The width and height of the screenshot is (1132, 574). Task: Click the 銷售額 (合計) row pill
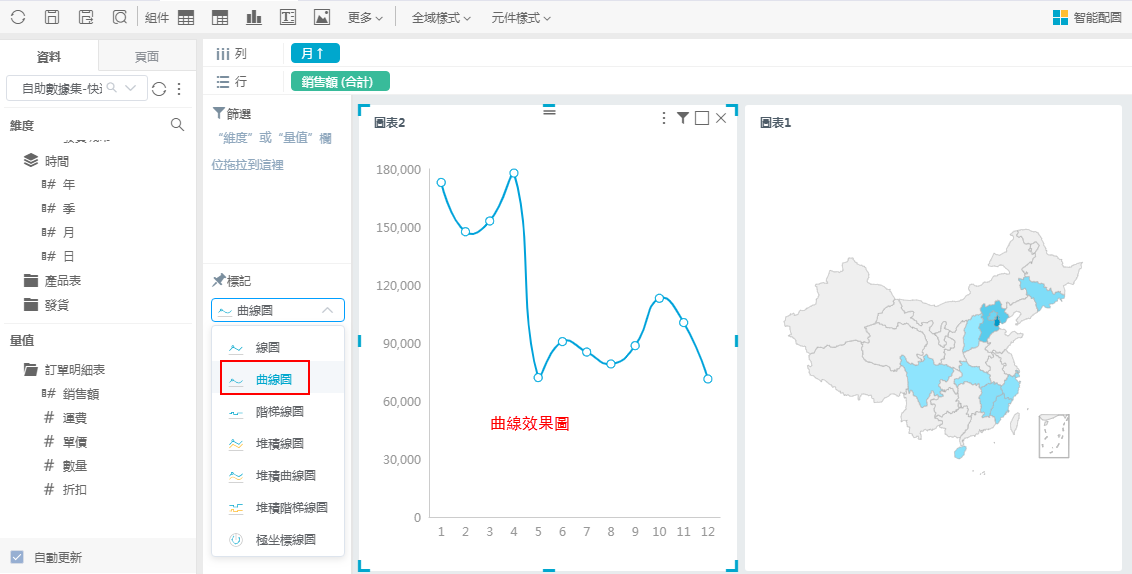340,82
